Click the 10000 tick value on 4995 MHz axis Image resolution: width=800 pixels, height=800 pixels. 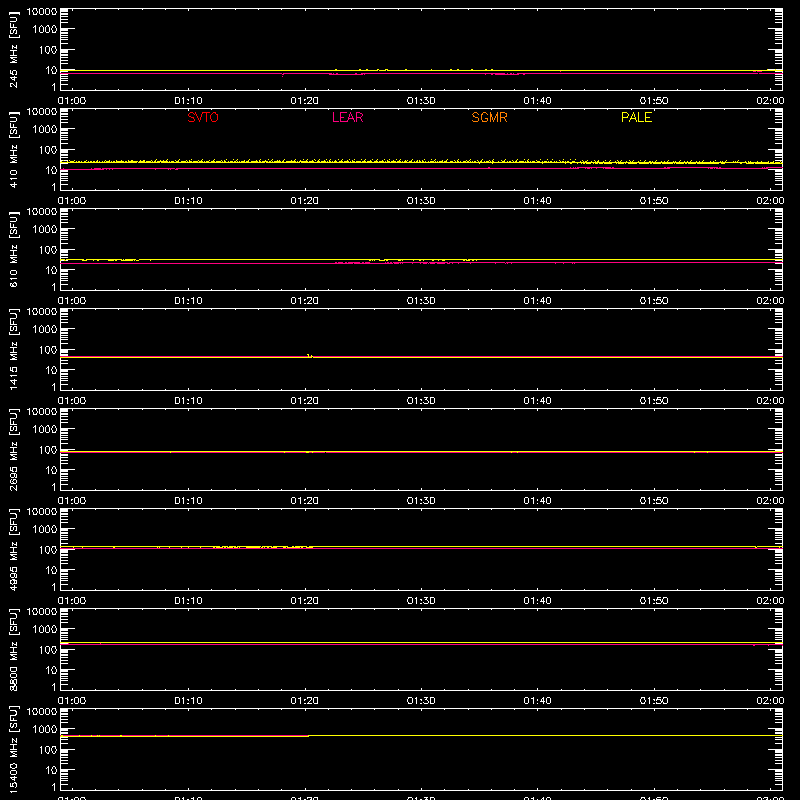(42, 512)
